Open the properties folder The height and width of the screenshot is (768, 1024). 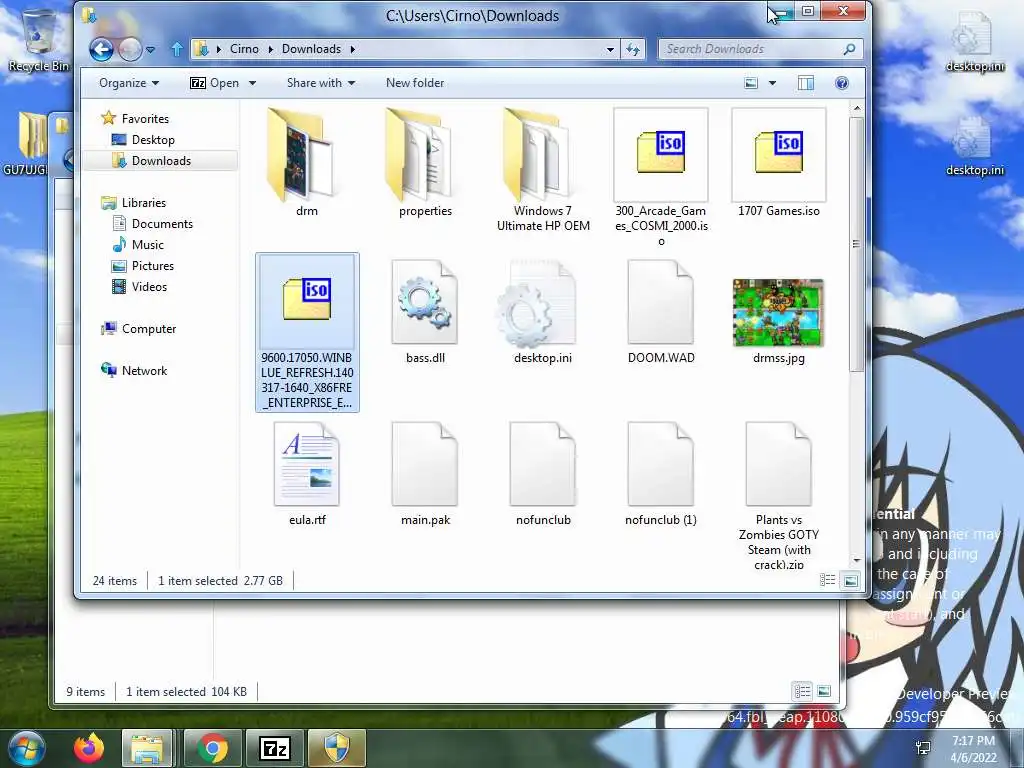(425, 163)
